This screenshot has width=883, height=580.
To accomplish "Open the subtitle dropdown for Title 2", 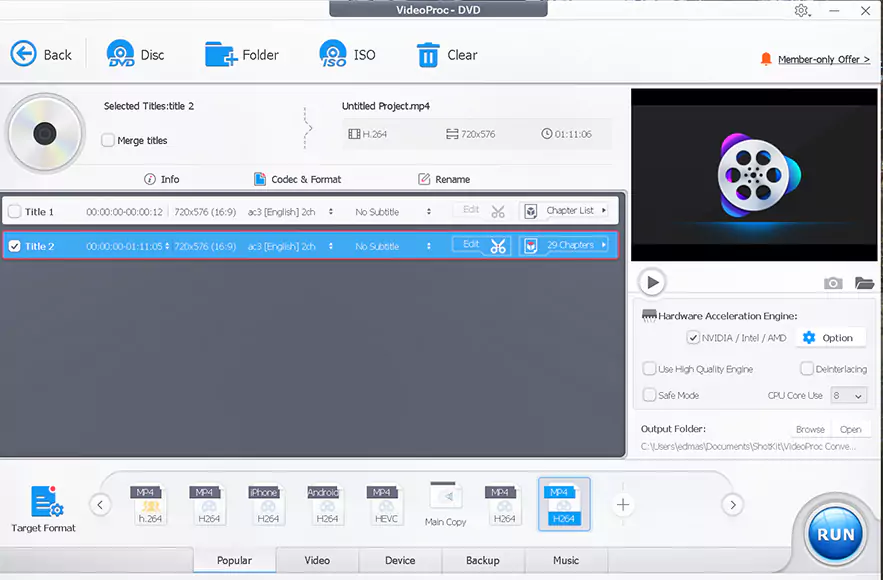I will 429,246.
